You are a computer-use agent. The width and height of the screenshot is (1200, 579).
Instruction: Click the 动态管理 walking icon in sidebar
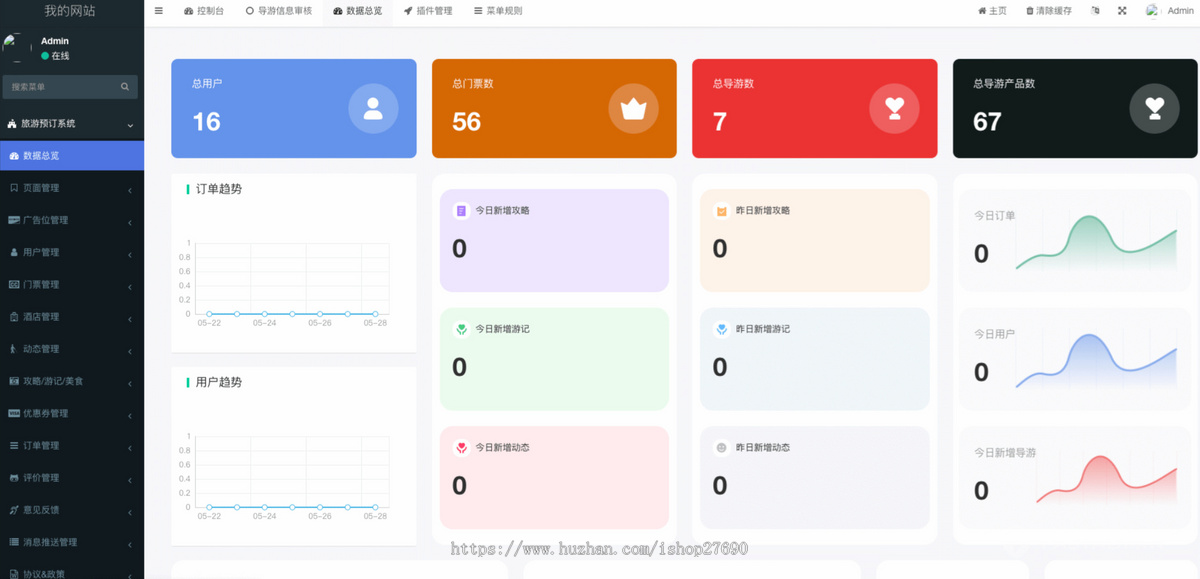[x=13, y=349]
